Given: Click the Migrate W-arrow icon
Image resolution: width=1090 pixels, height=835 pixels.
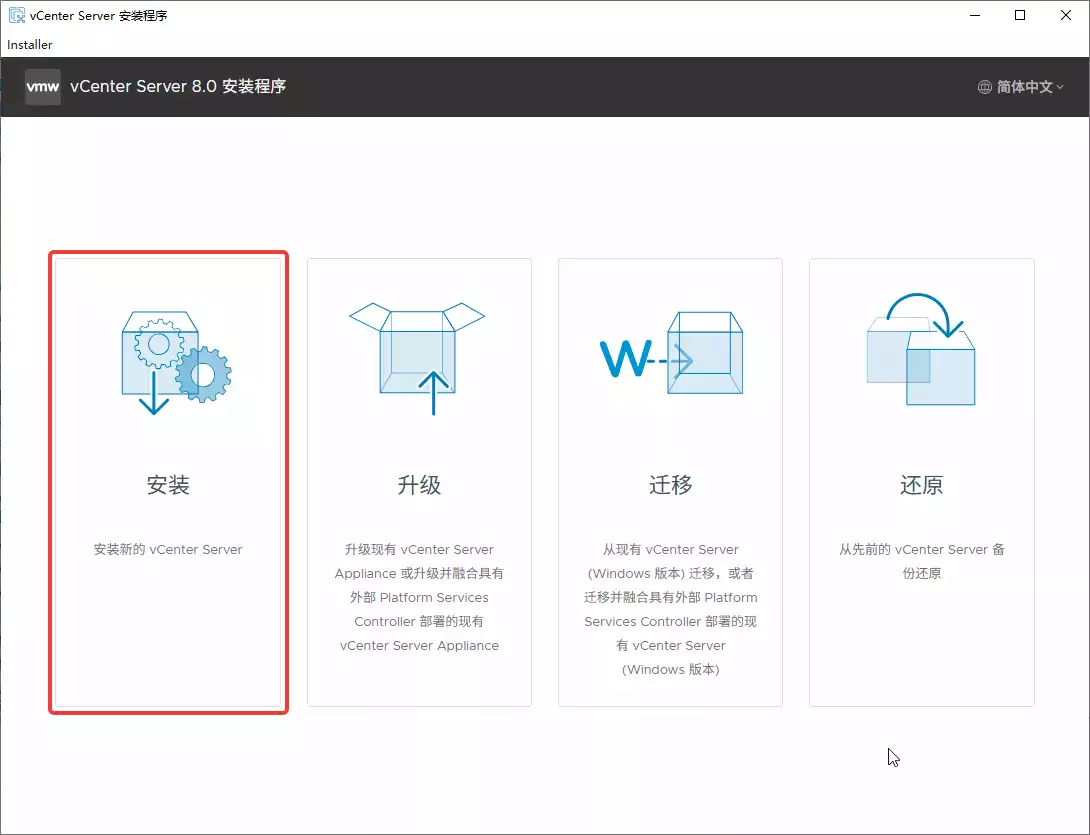Looking at the screenshot, I should pos(671,352).
